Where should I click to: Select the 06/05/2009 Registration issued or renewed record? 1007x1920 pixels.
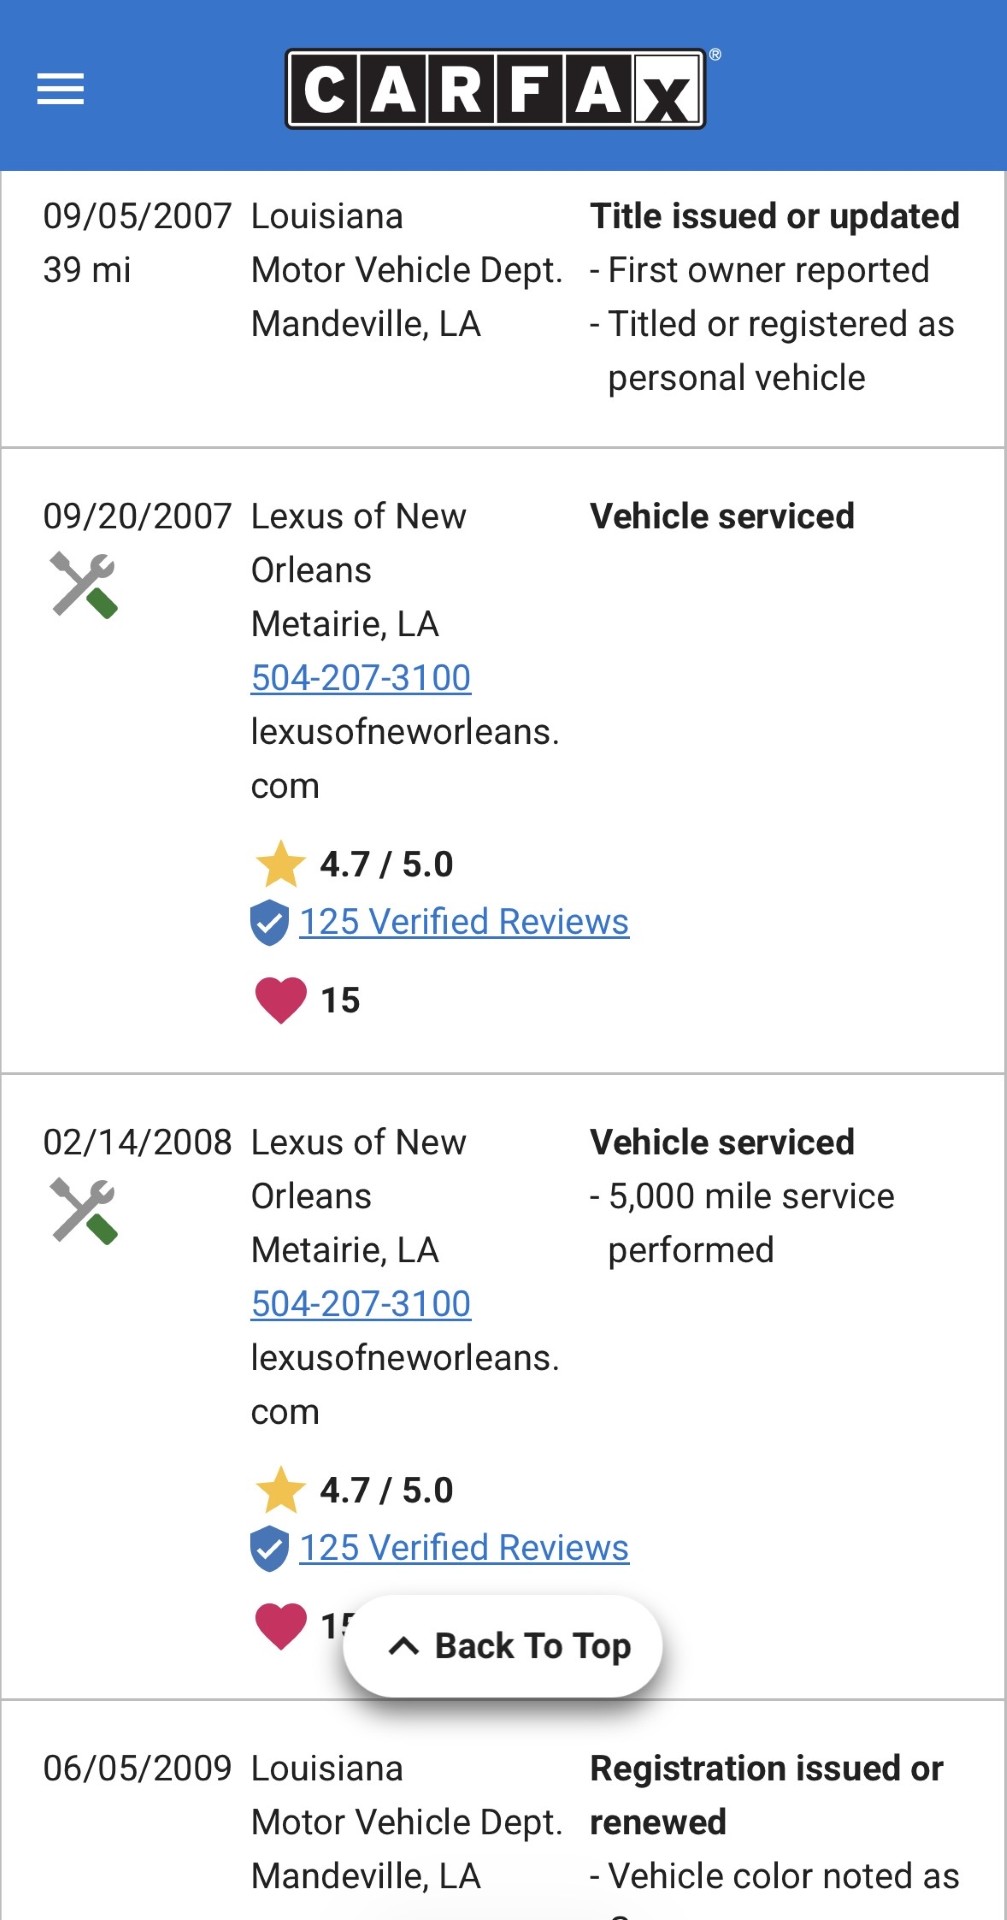[x=503, y=1810]
